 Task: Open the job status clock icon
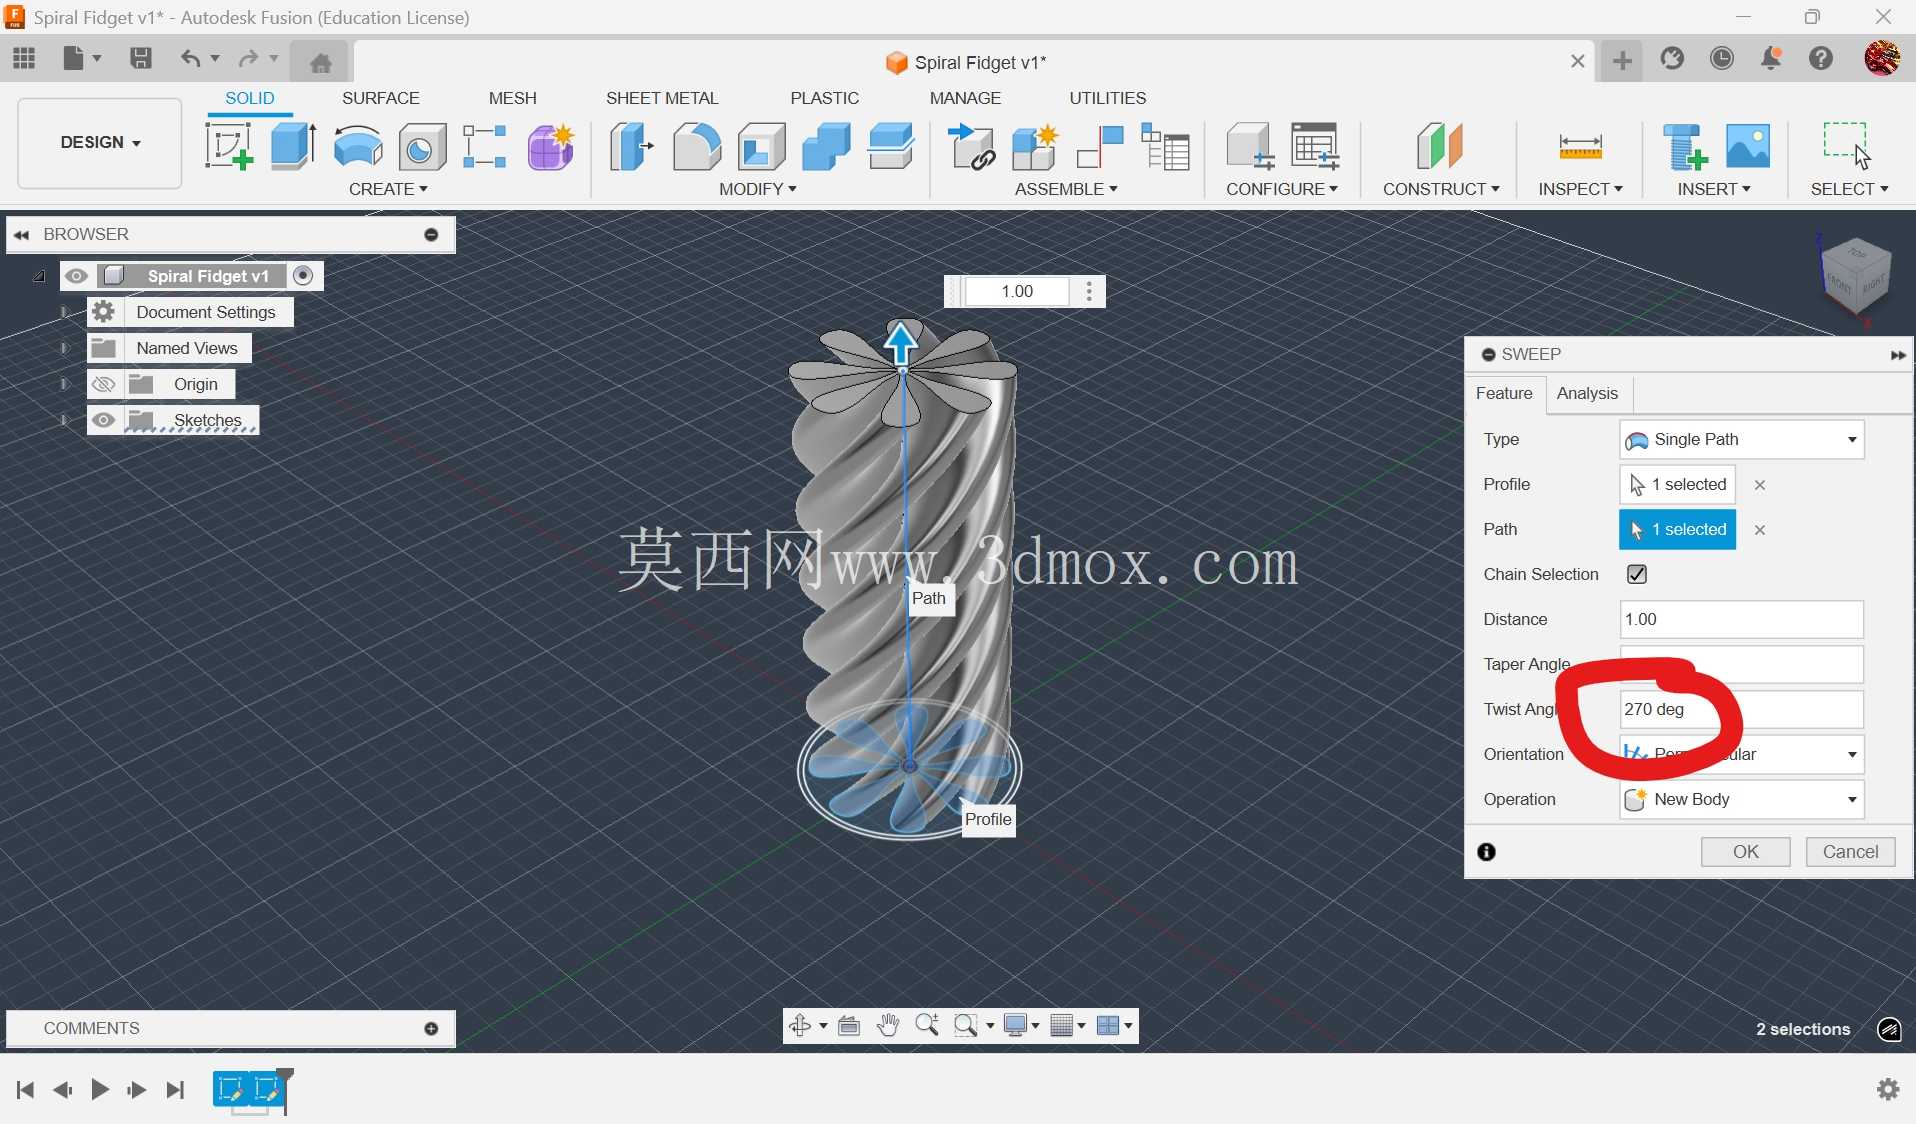(1722, 58)
